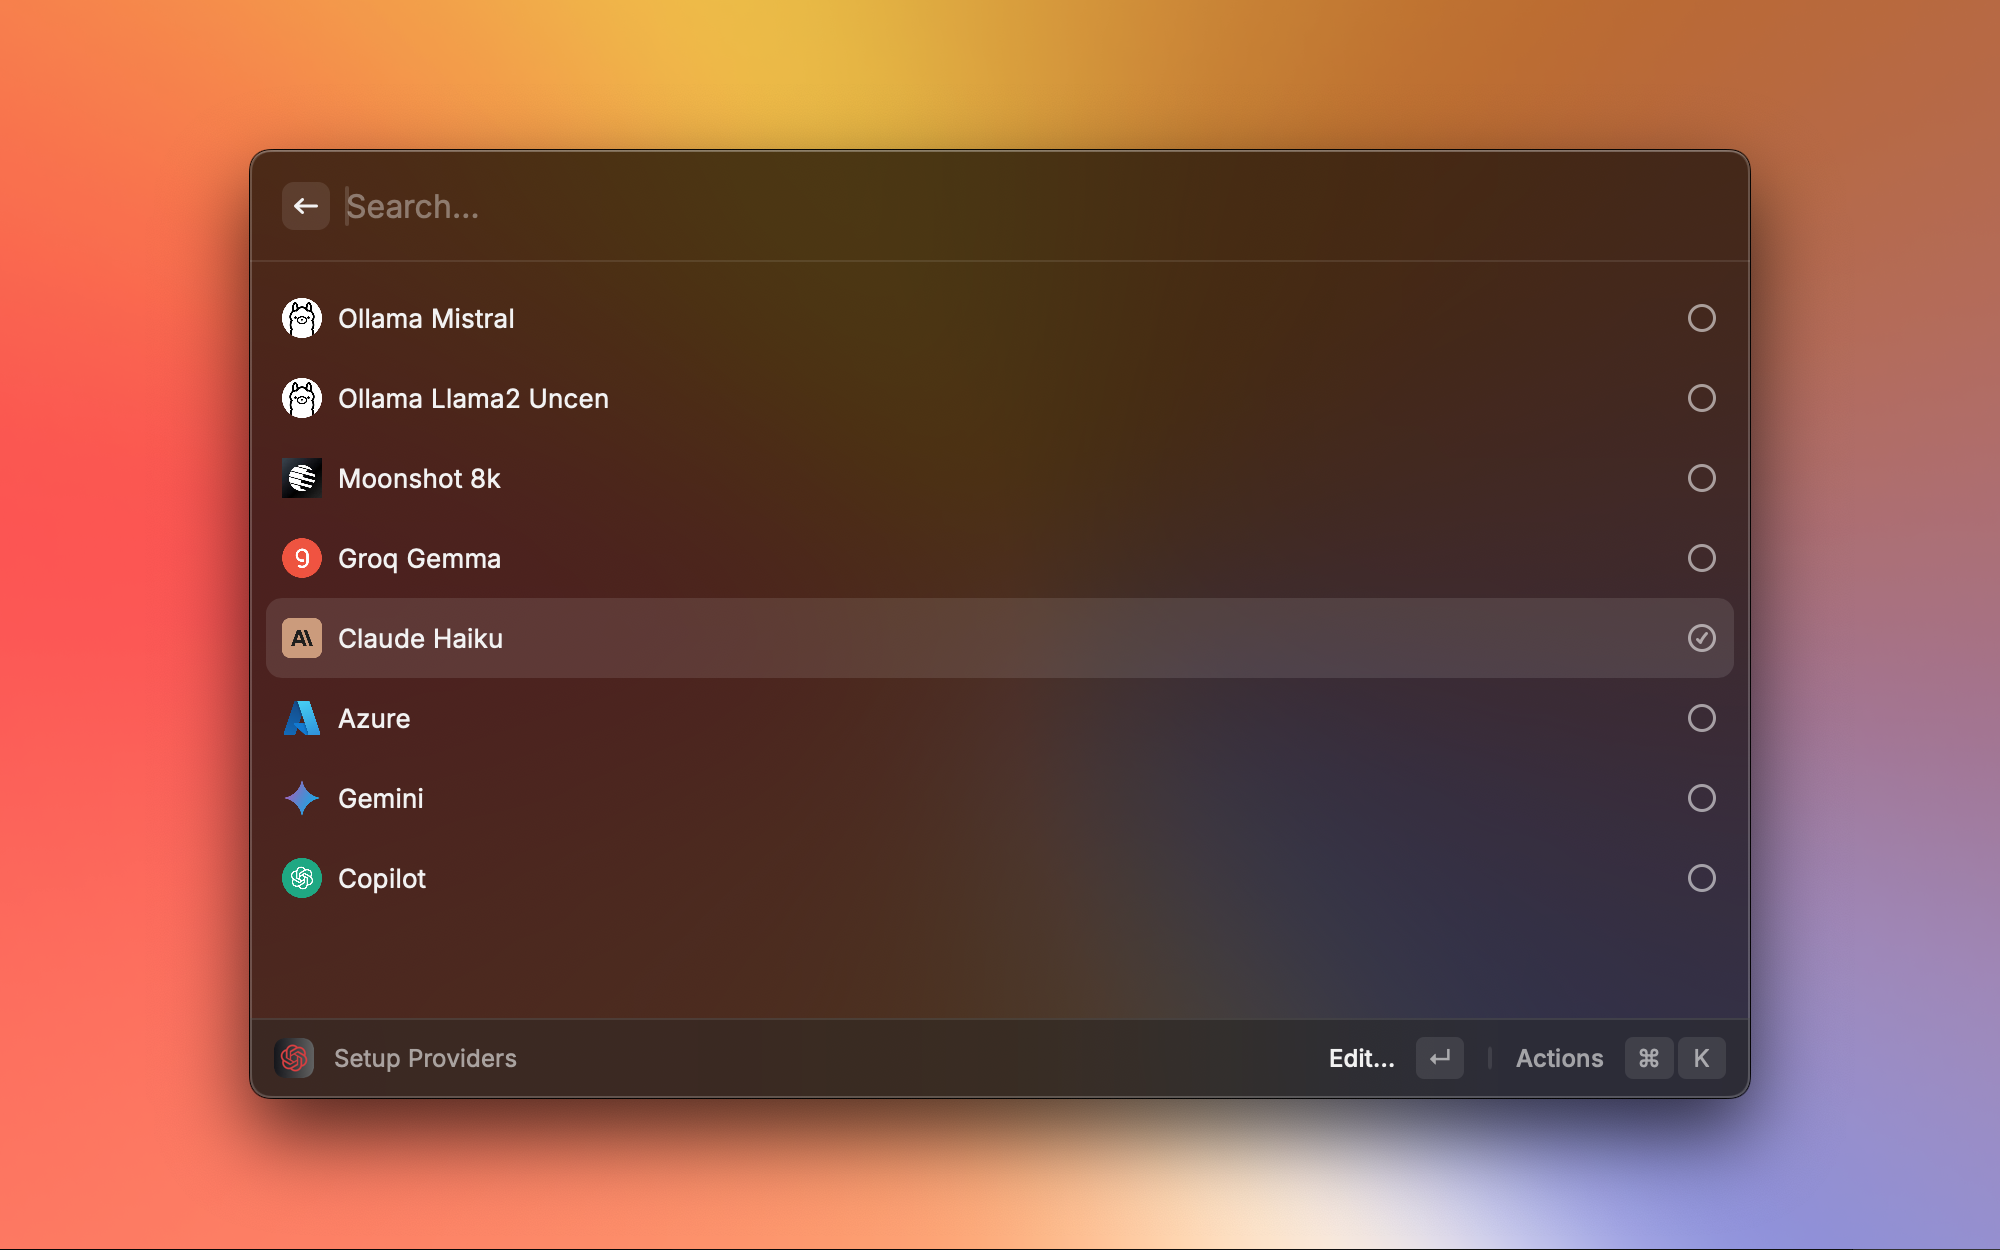
Task: Open the Actions menu
Action: [1558, 1058]
